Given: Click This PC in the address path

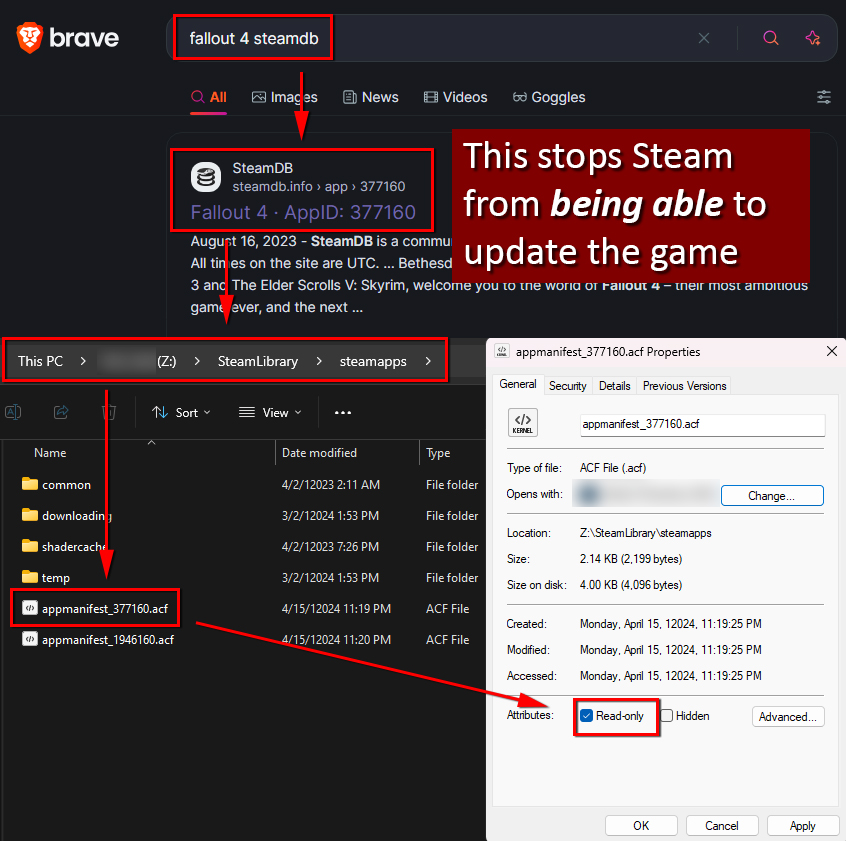Looking at the screenshot, I should (x=40, y=361).
